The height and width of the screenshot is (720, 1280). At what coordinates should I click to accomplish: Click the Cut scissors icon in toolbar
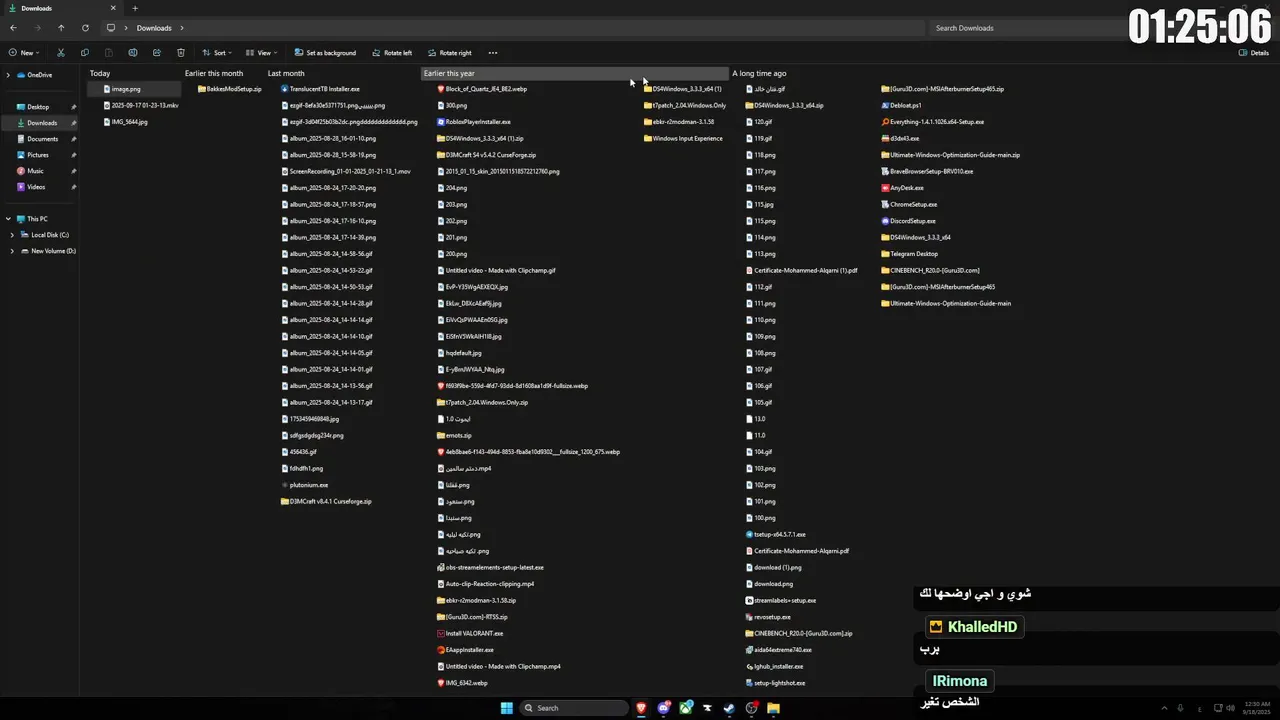click(x=61, y=53)
